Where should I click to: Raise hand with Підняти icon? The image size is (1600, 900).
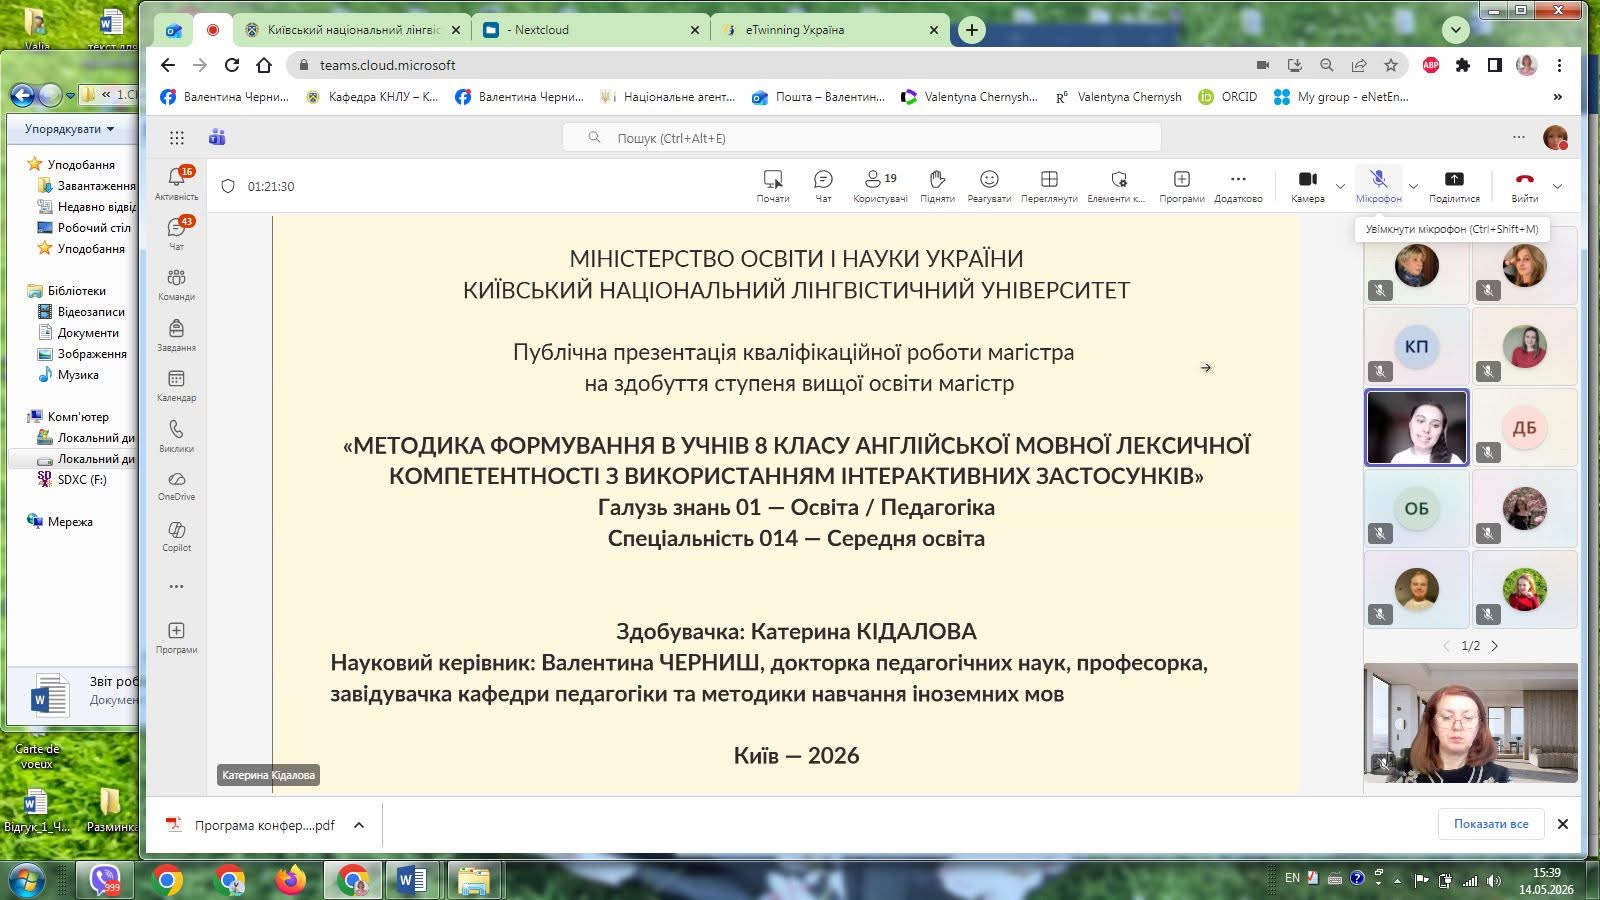[937, 185]
